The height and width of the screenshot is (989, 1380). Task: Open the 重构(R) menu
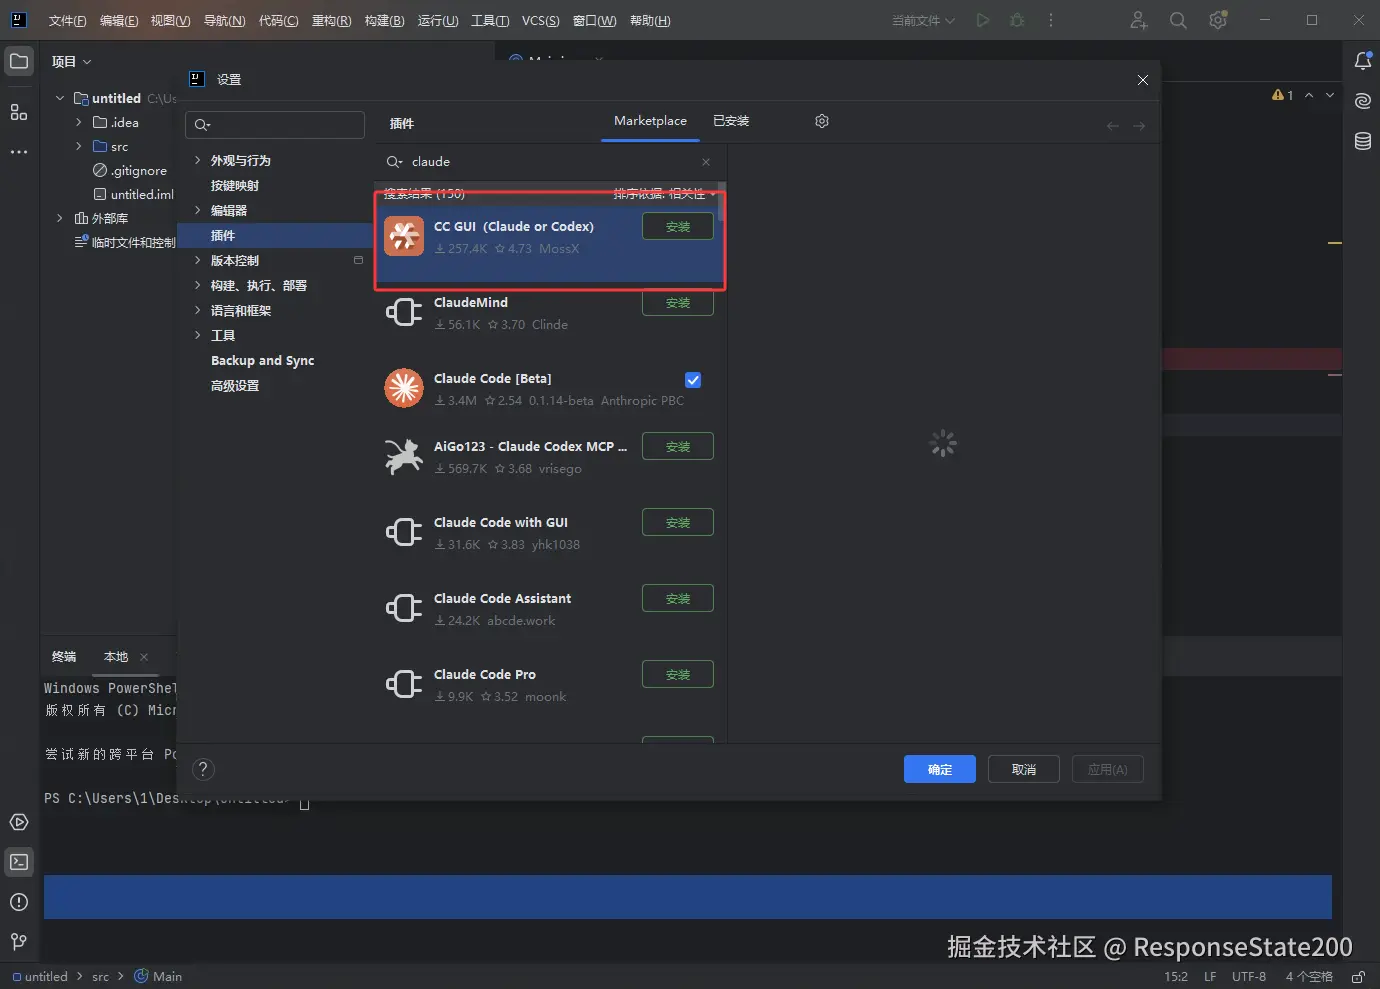click(x=331, y=20)
